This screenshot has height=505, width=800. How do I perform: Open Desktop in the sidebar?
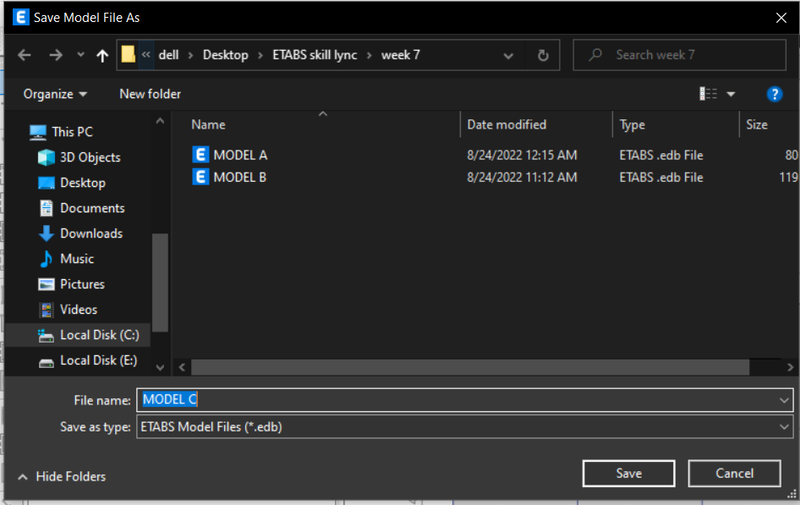click(83, 183)
